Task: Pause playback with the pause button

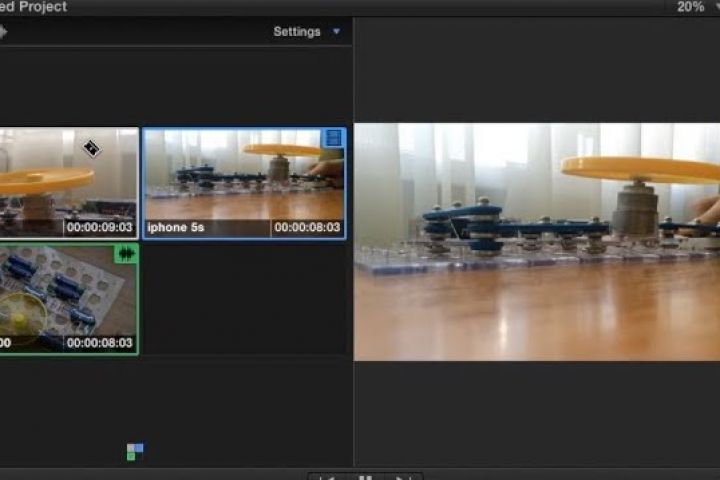Action: pos(366,478)
